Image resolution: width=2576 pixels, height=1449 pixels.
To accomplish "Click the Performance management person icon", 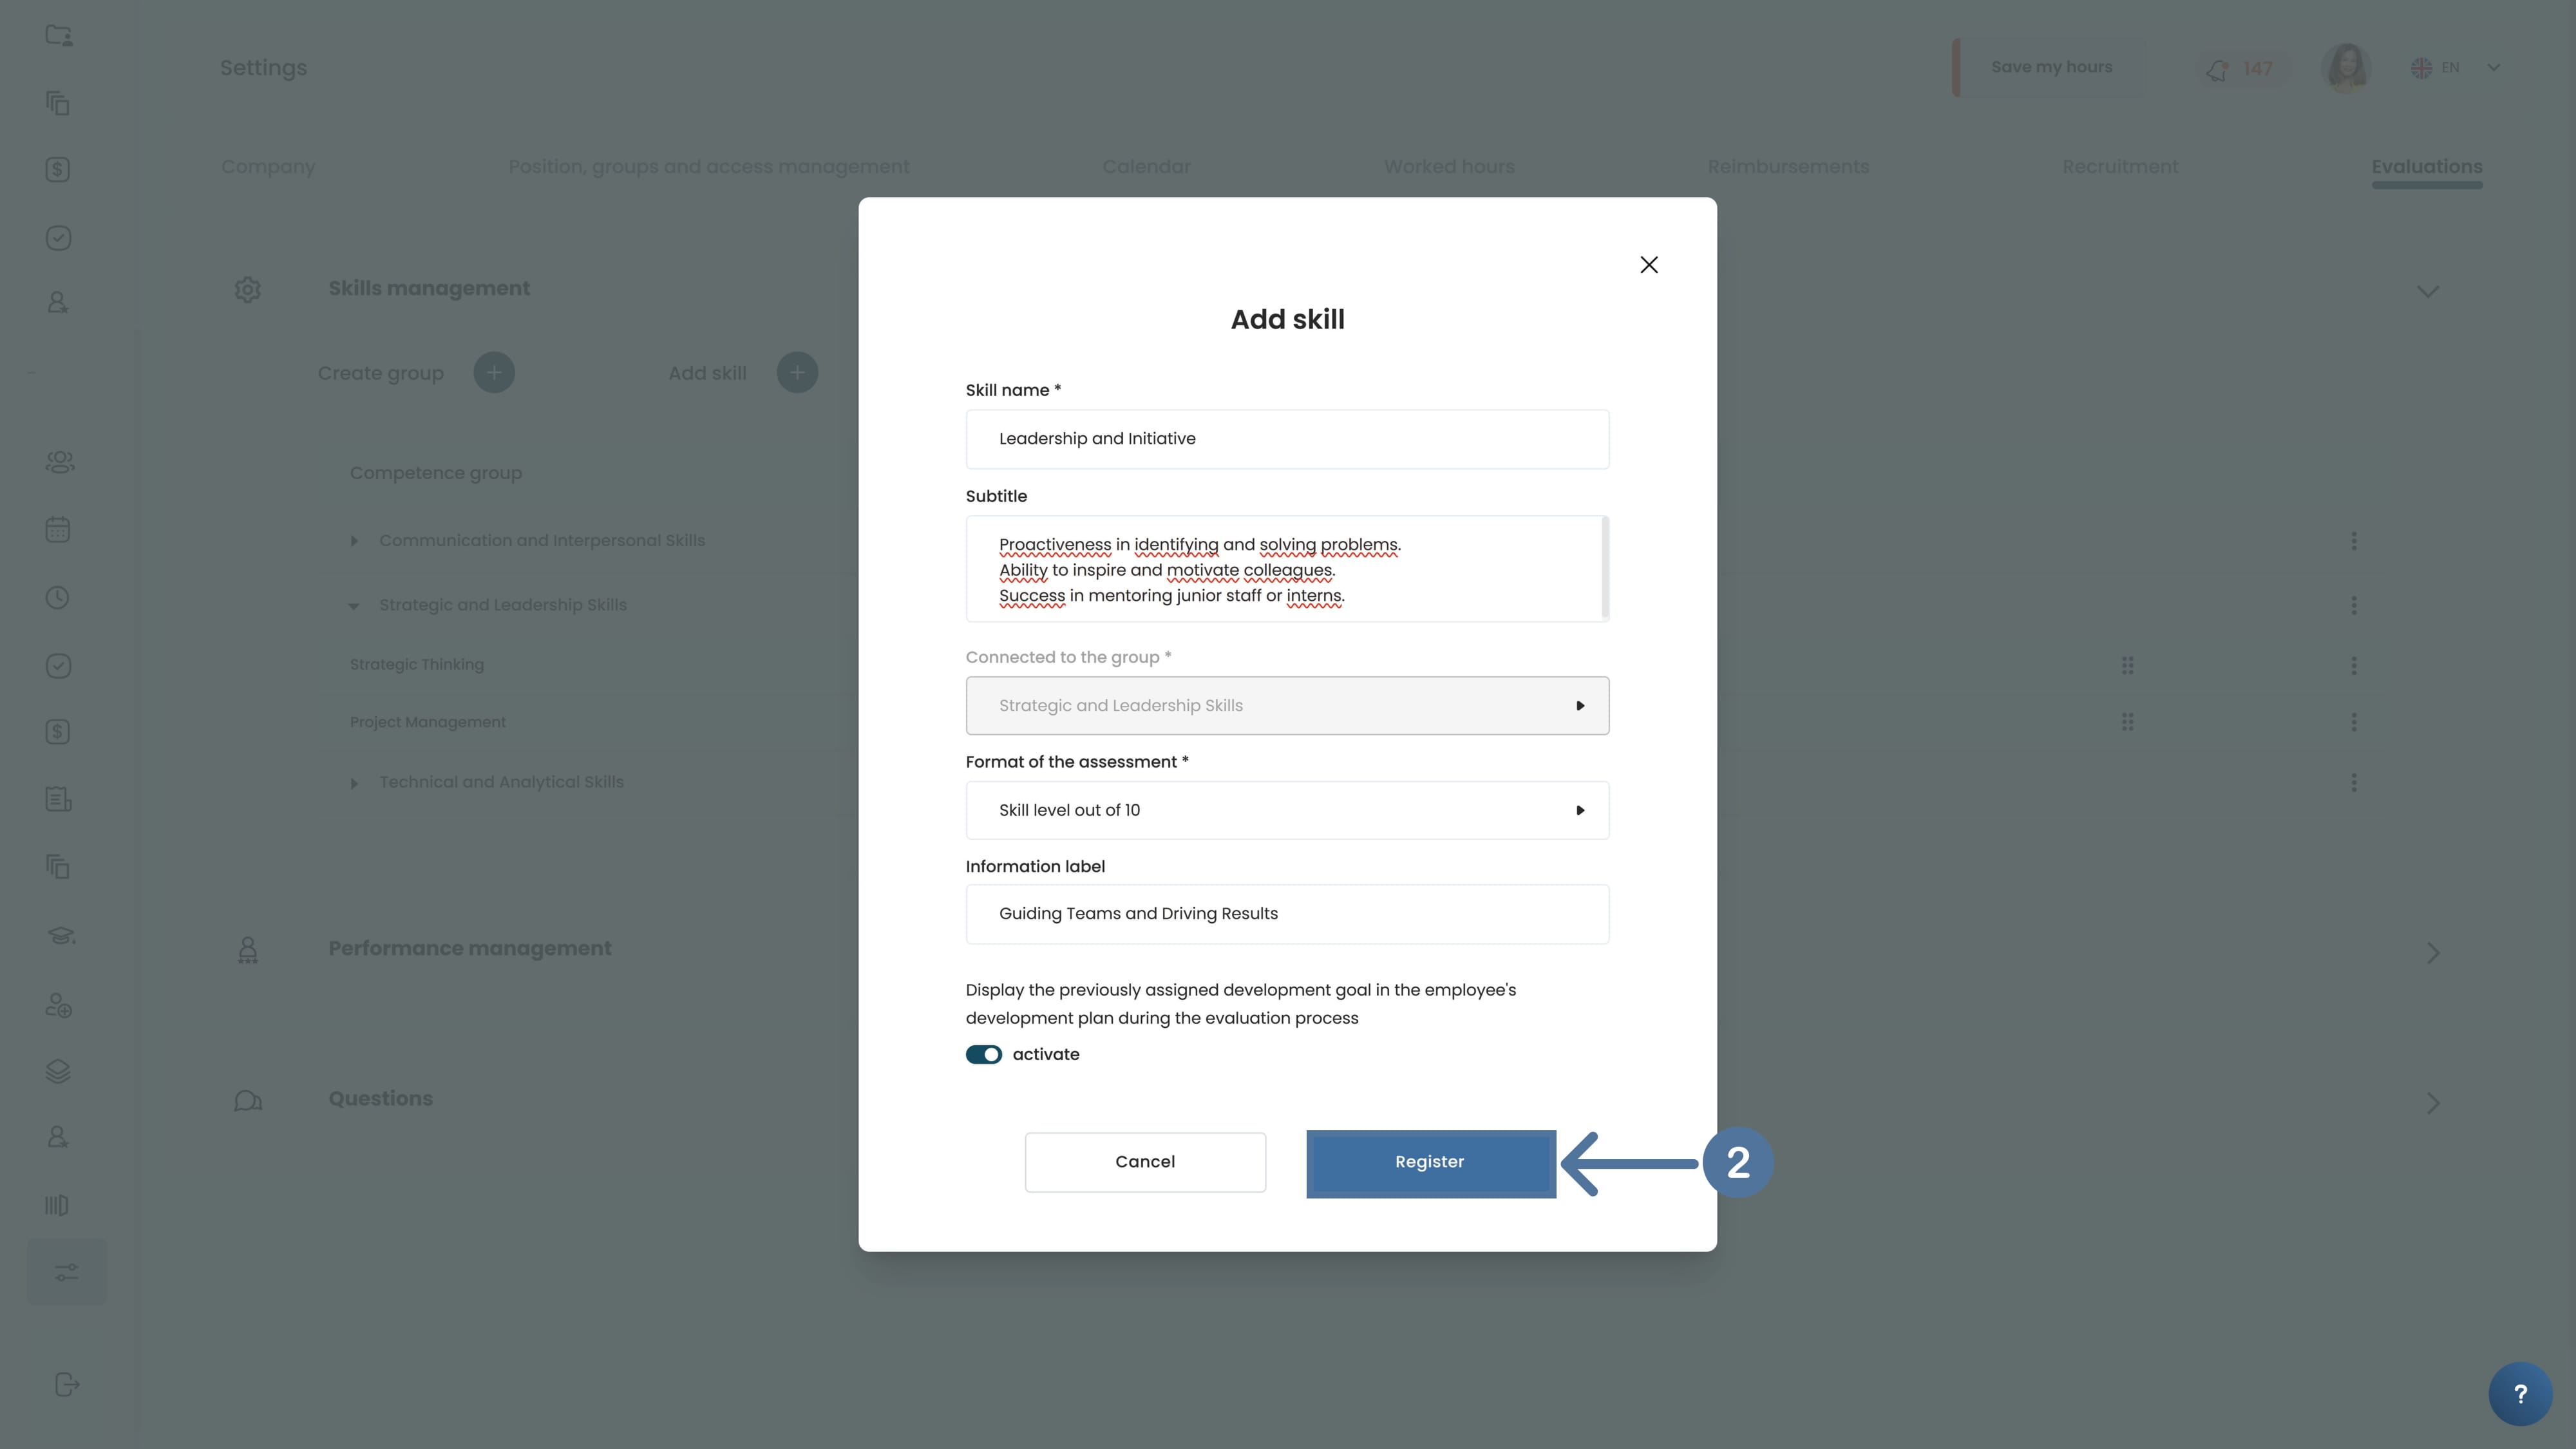I will click(248, 950).
